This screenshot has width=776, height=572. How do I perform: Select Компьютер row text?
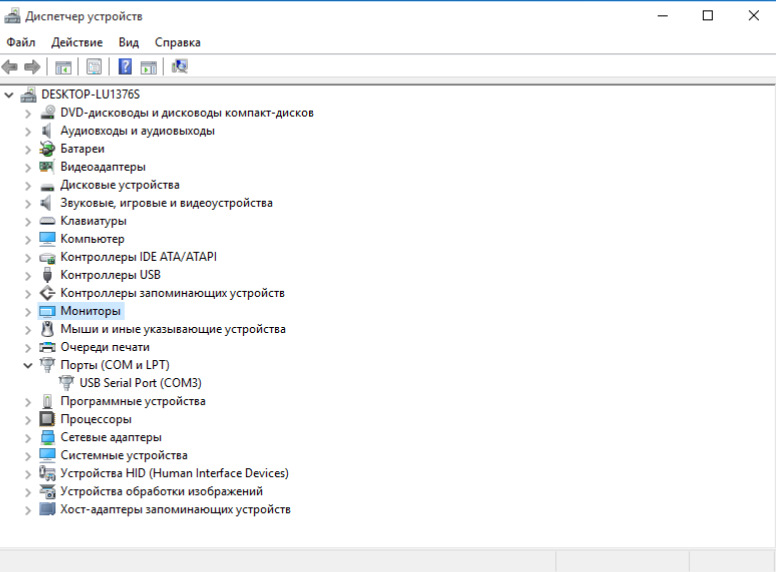(92, 239)
